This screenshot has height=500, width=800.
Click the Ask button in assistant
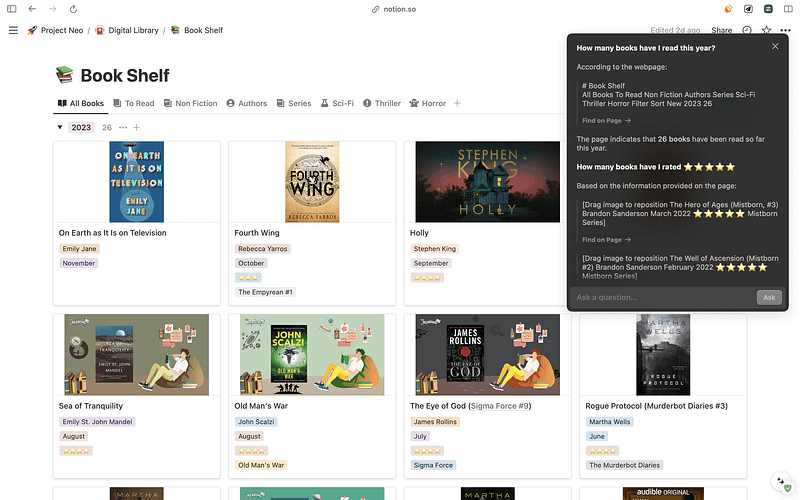click(x=769, y=297)
